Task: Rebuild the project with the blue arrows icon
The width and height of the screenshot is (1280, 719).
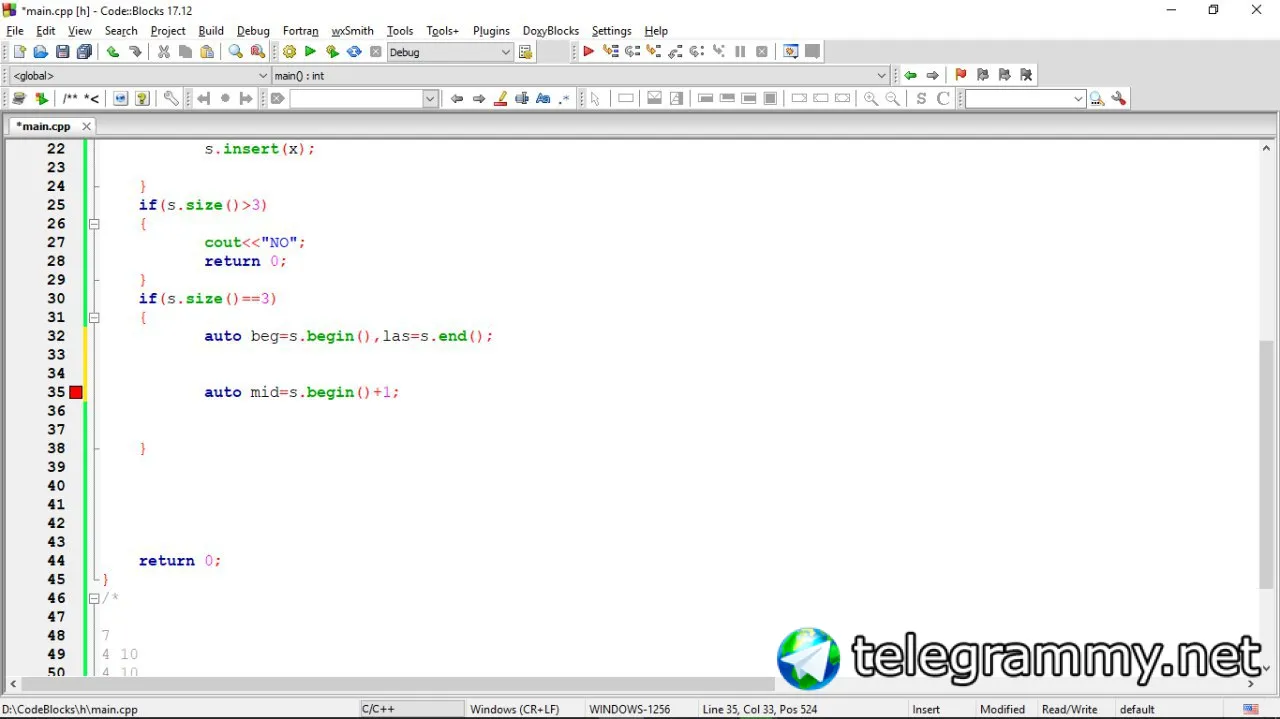Action: [x=354, y=52]
